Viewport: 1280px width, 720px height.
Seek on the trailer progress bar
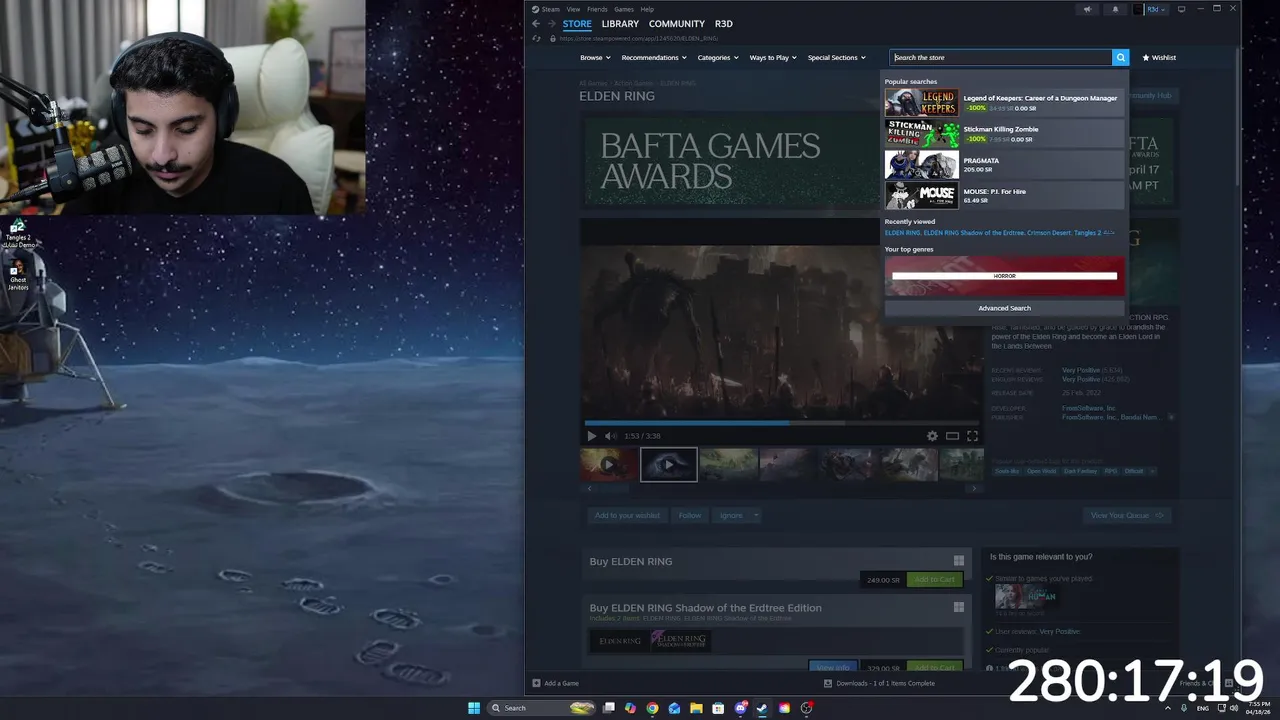pos(782,423)
